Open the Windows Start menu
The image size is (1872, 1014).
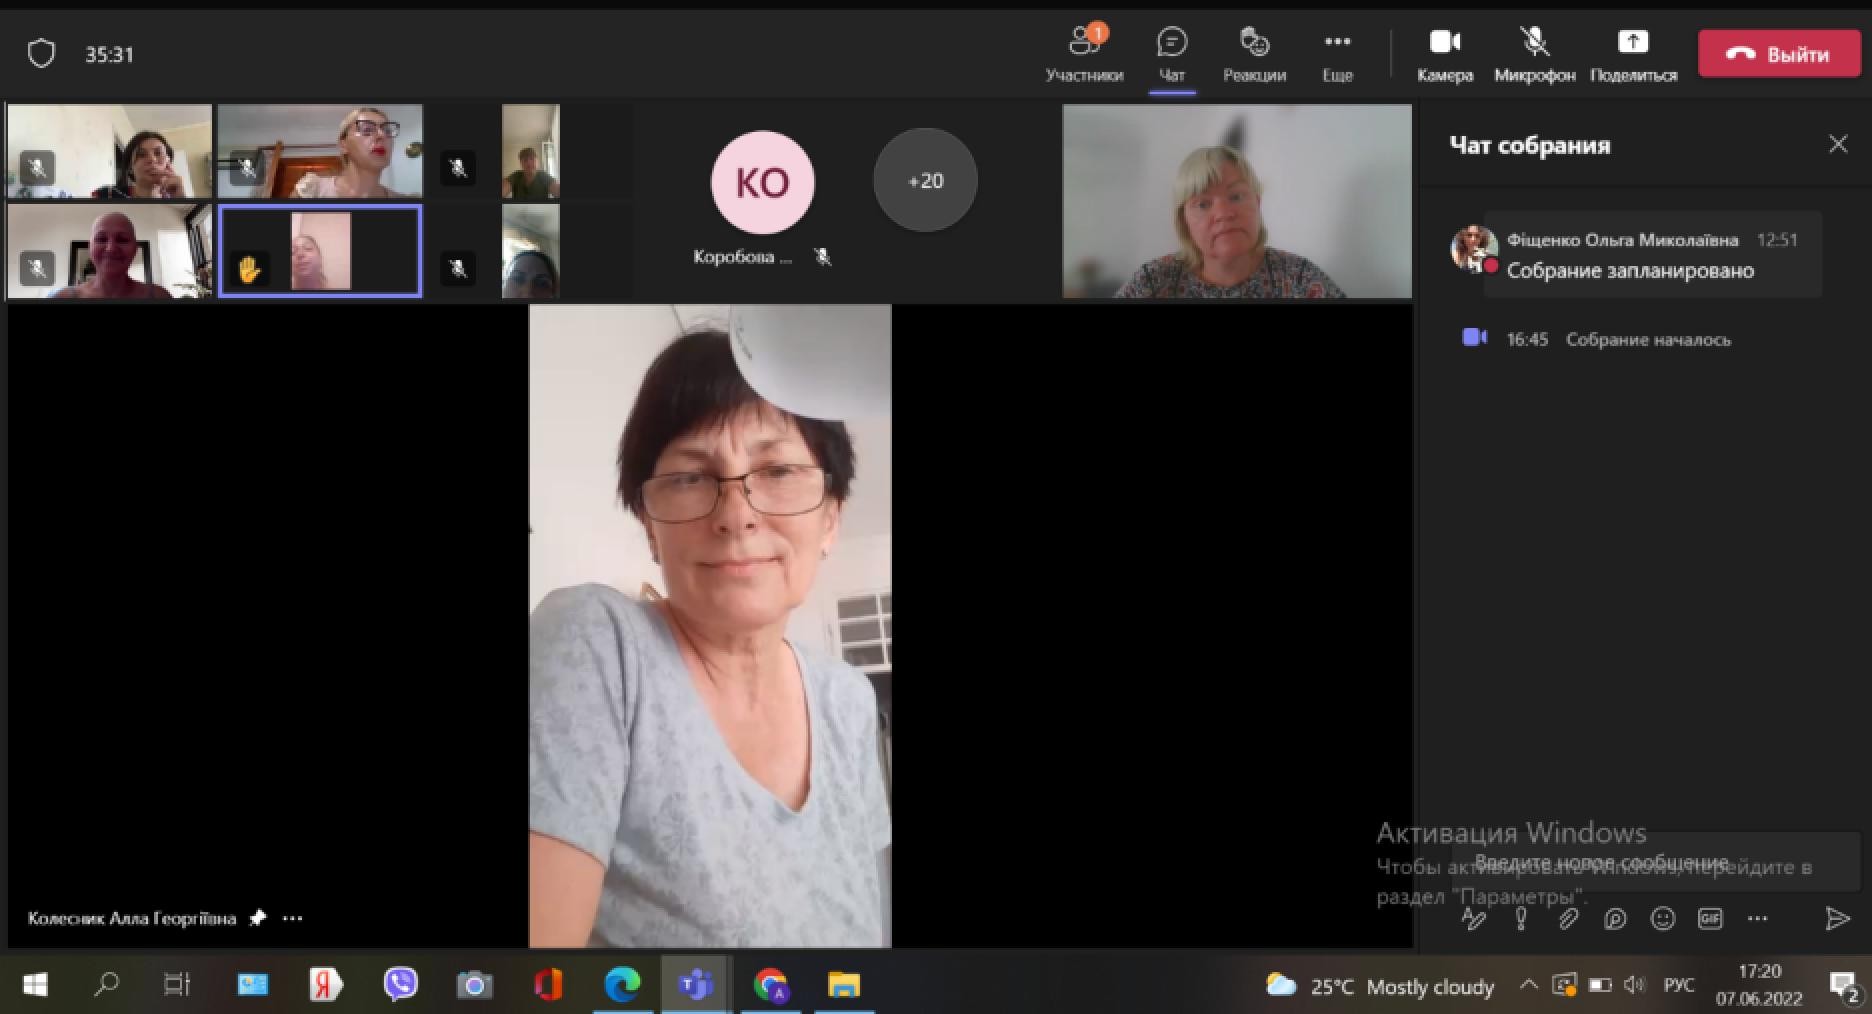coord(35,985)
